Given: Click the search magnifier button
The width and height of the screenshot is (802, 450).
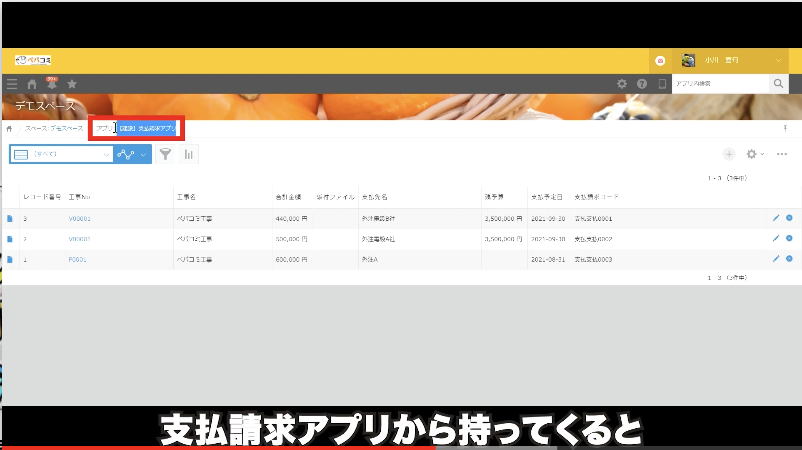Looking at the screenshot, I should [779, 84].
